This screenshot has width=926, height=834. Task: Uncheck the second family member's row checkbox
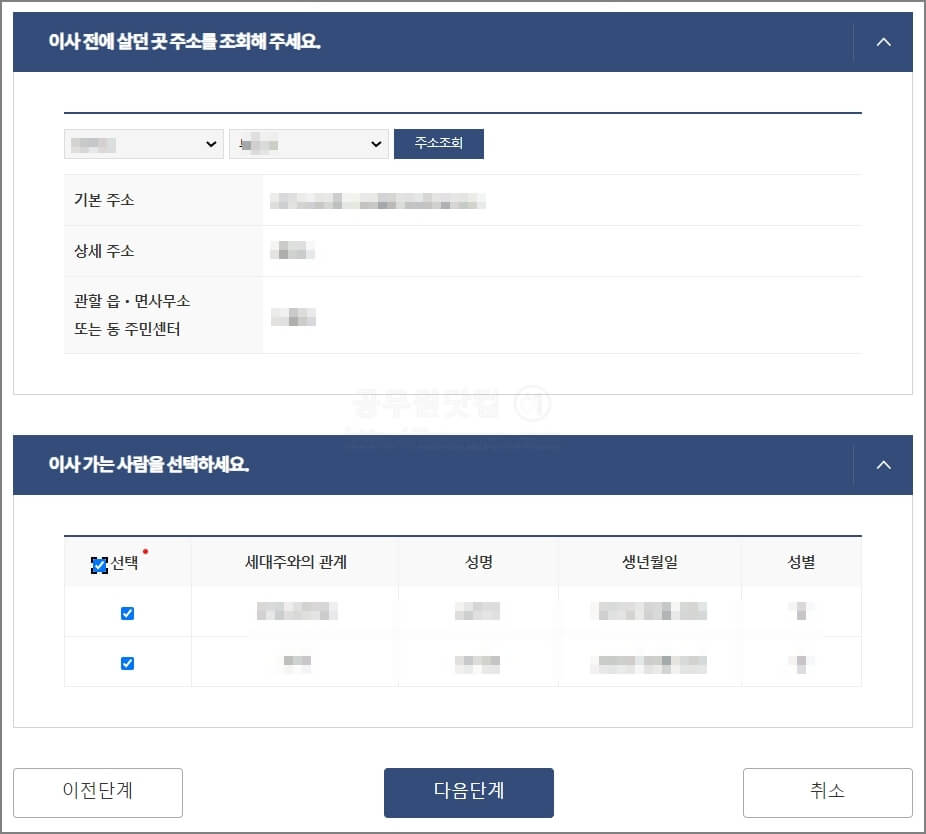[x=127, y=661]
